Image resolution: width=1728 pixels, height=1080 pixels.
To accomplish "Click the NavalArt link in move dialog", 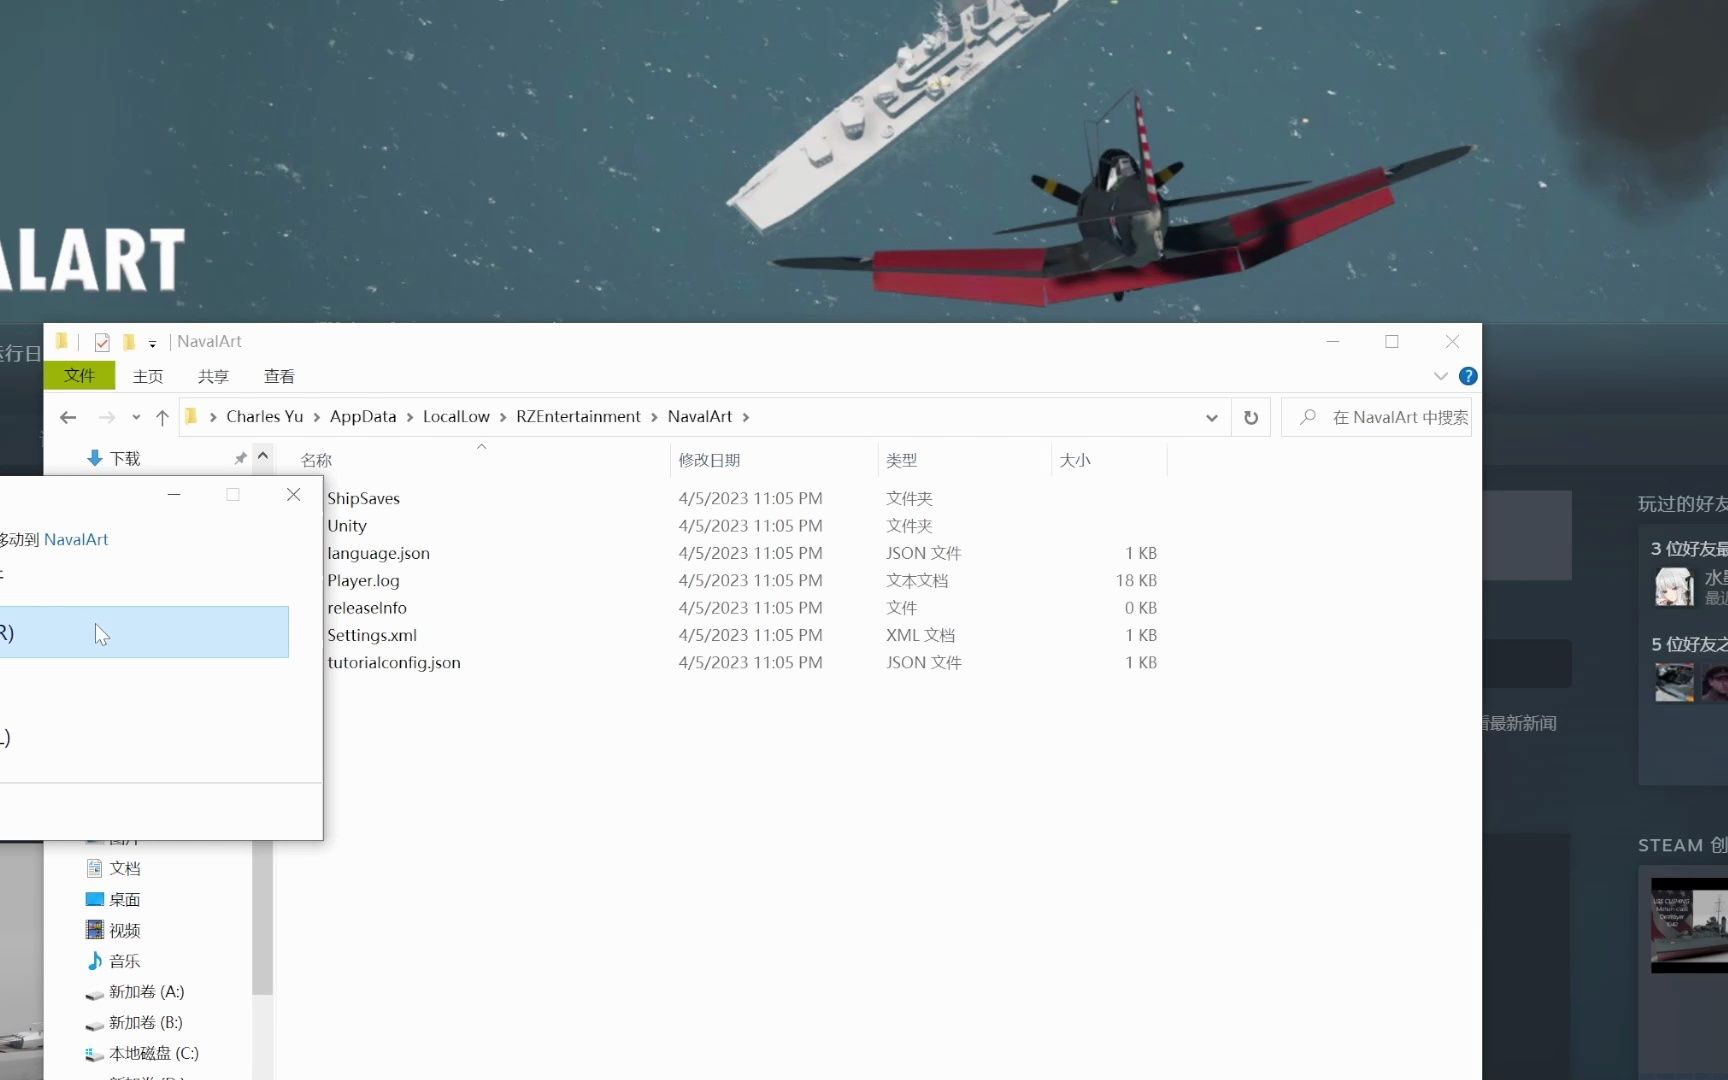I will point(76,539).
